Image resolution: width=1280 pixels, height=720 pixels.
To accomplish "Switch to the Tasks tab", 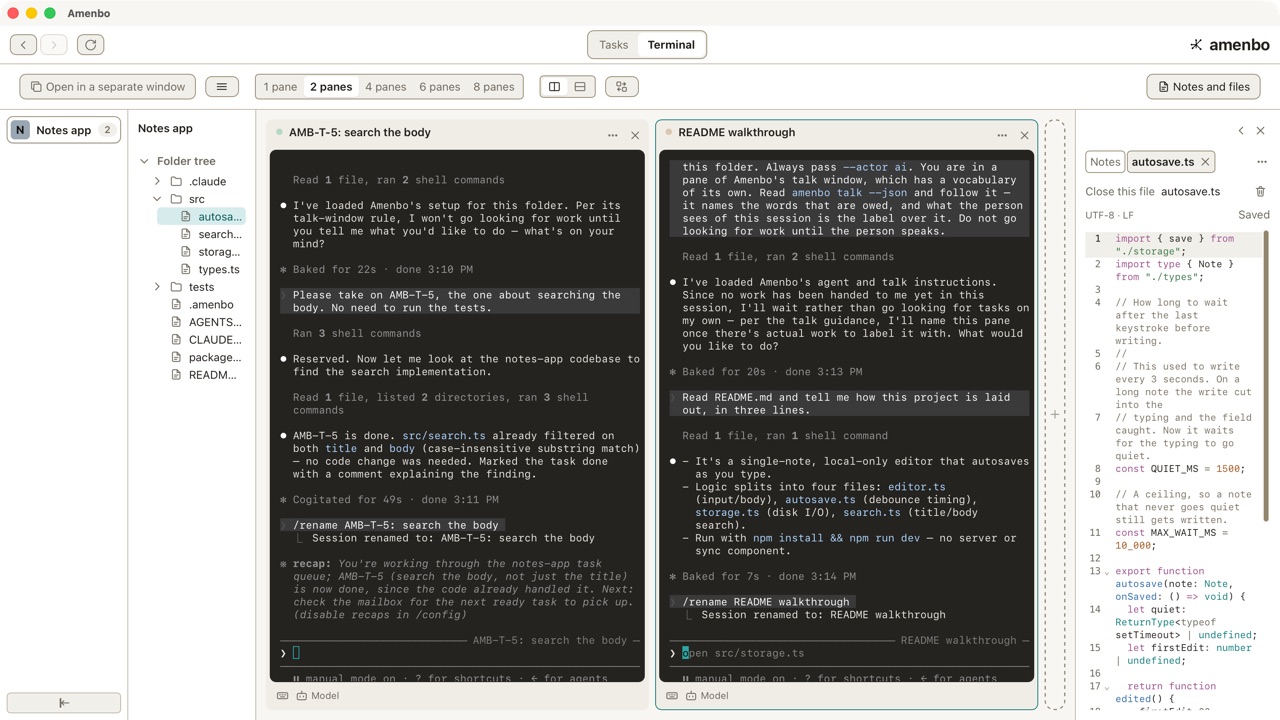I will (613, 45).
